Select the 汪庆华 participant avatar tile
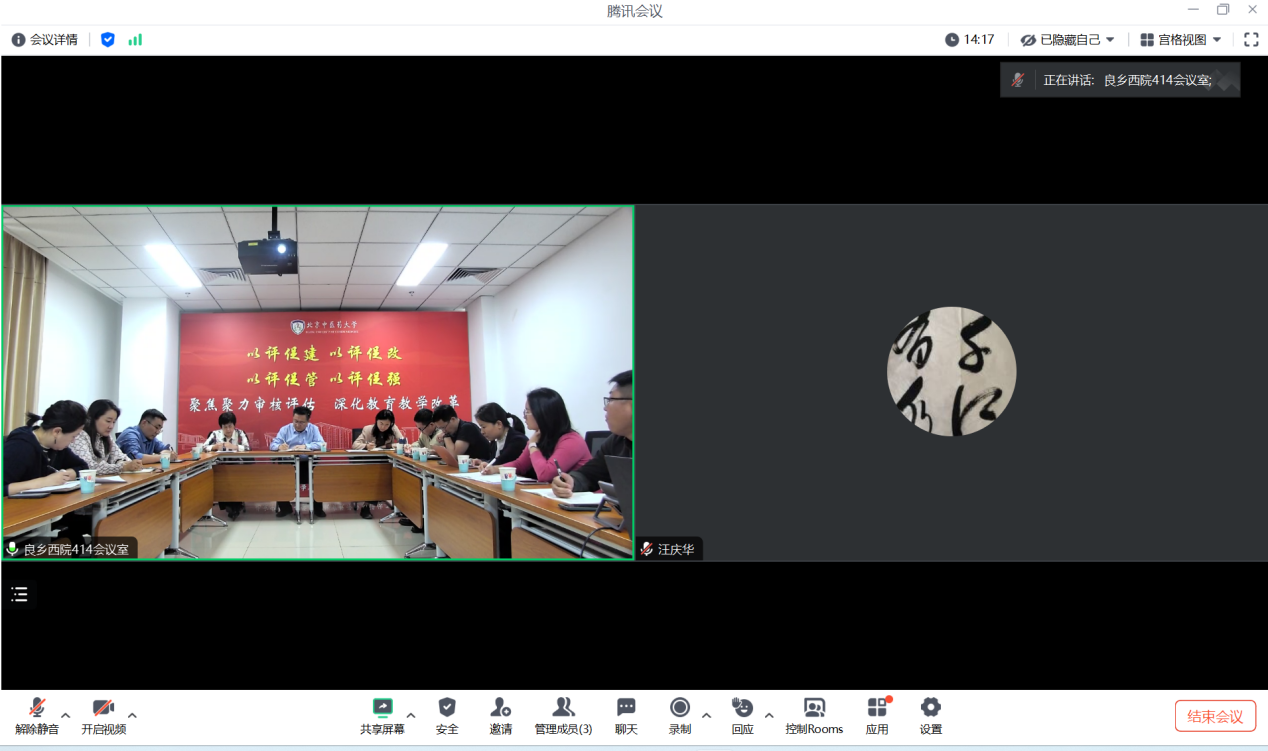Screen dimensions: 1268x751 point(951,372)
